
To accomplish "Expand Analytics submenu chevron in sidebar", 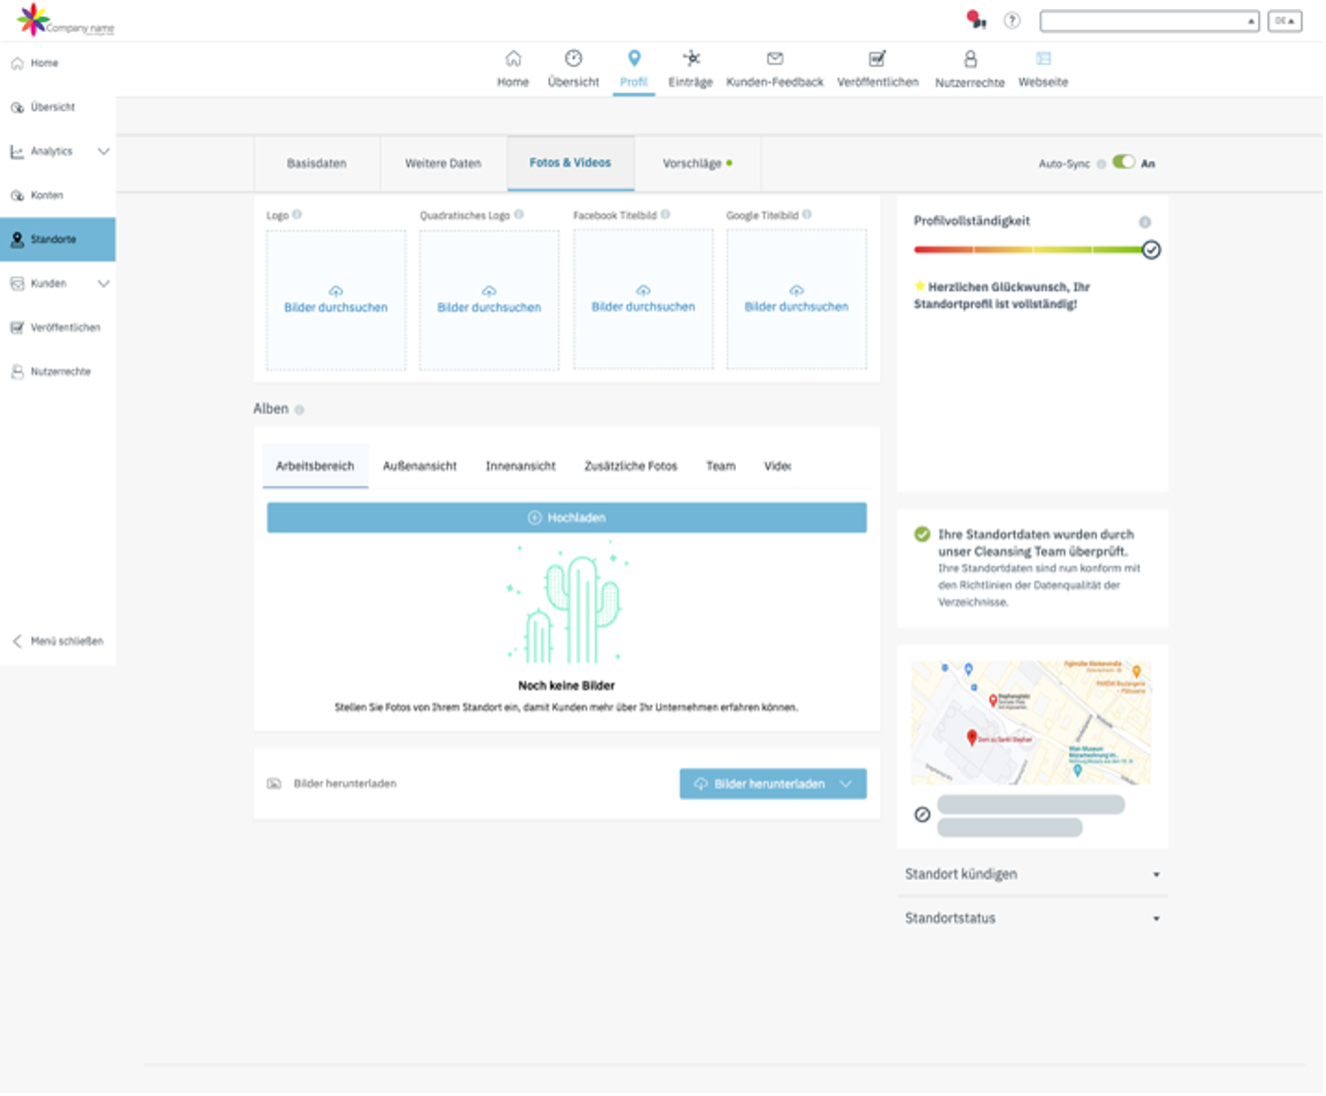I will click(x=104, y=152).
